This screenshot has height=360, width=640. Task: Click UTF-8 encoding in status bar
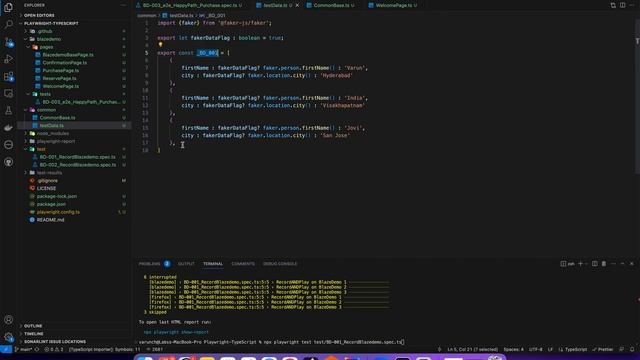point(535,349)
